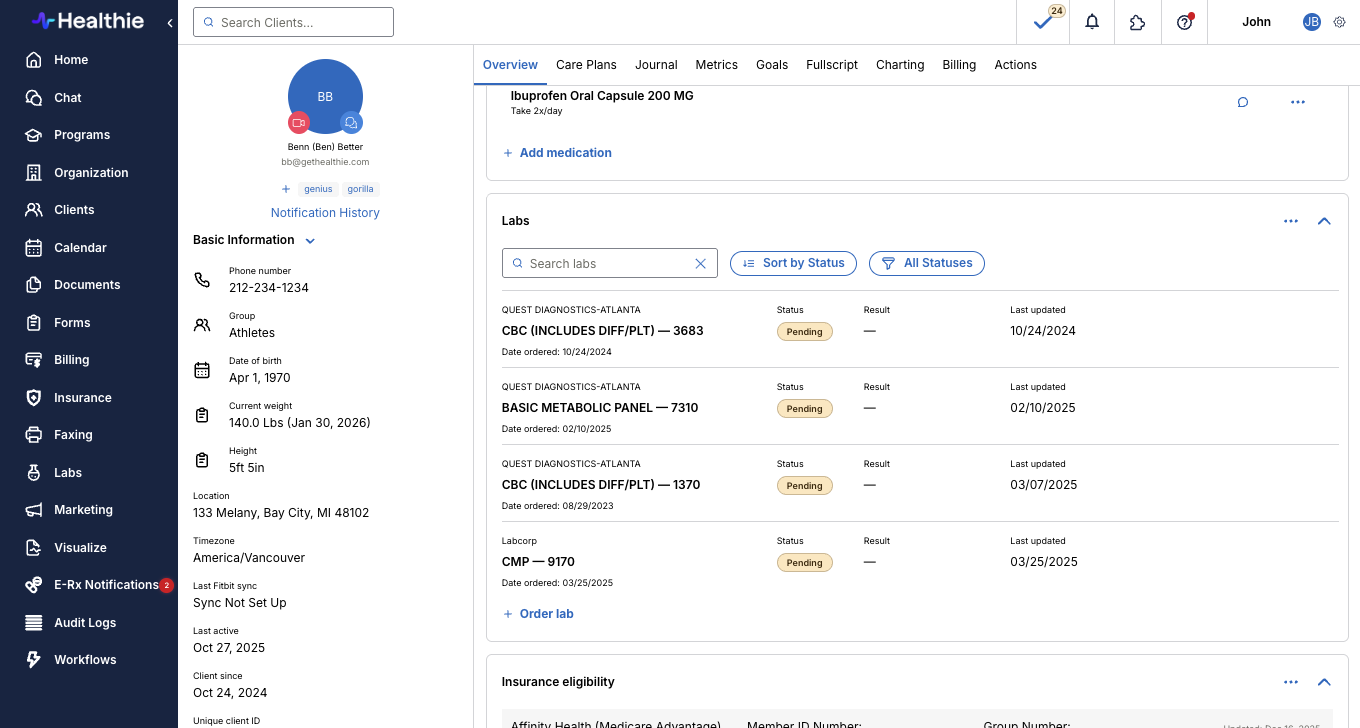
Task: Open chat bubble icon on client avatar
Action: pyautogui.click(x=351, y=122)
